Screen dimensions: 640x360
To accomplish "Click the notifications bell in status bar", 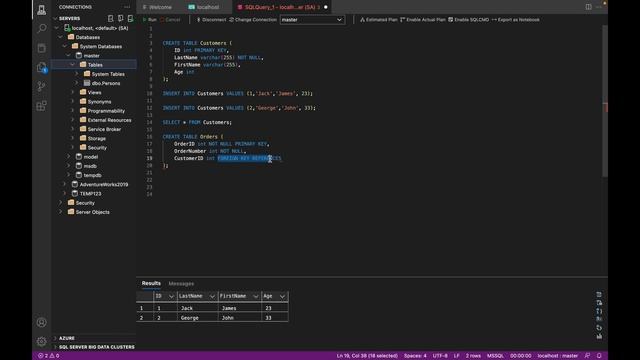I will (x=599, y=356).
